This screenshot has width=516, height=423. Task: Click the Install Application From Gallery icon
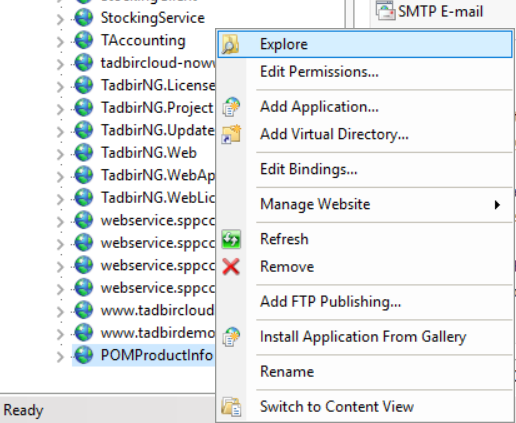(x=231, y=336)
